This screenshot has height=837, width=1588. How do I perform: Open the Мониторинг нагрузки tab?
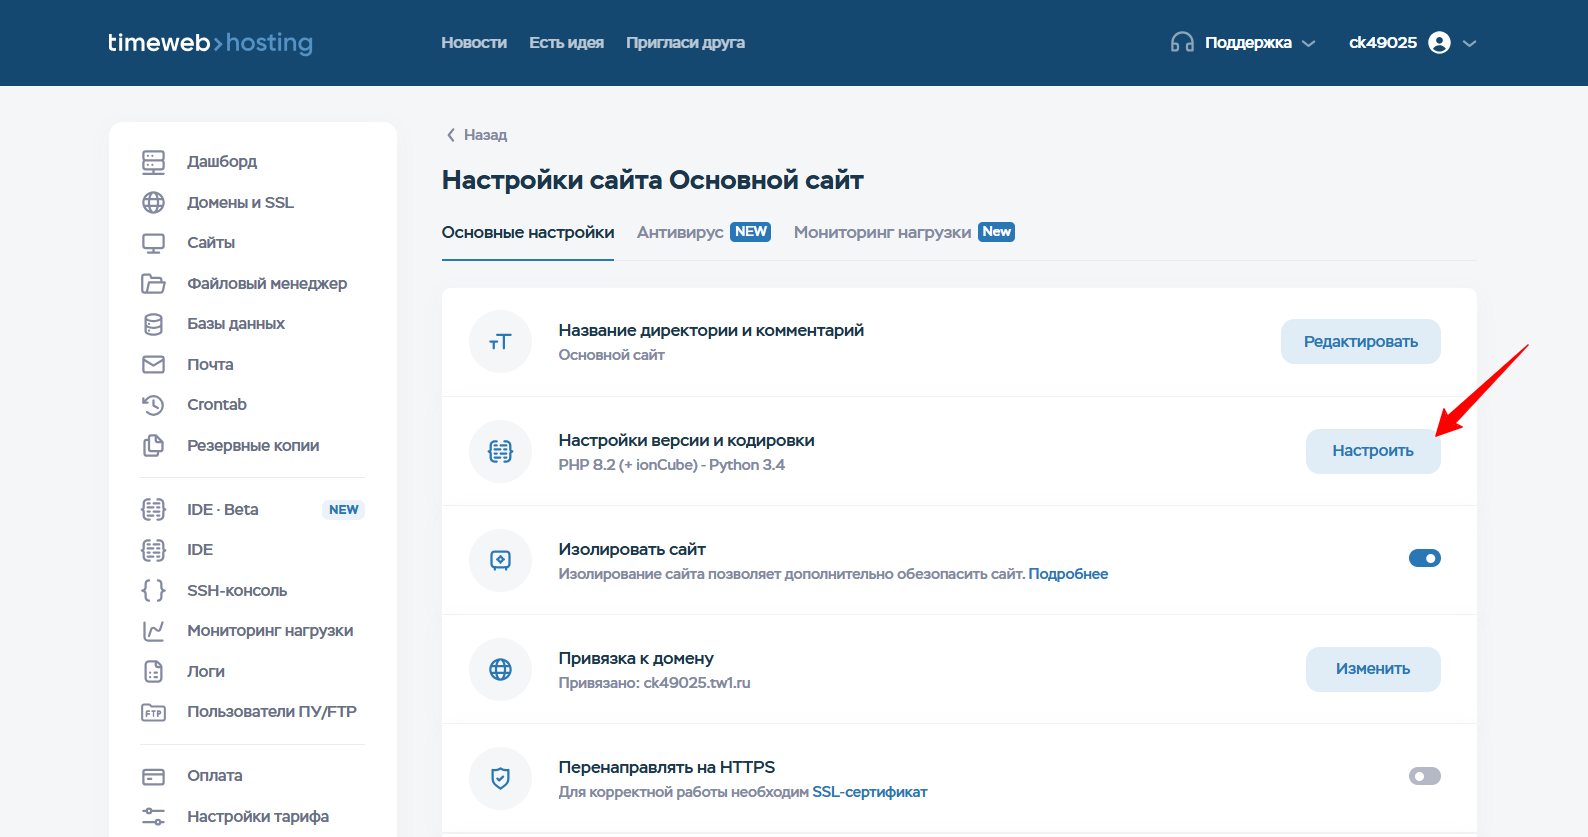[x=882, y=232]
